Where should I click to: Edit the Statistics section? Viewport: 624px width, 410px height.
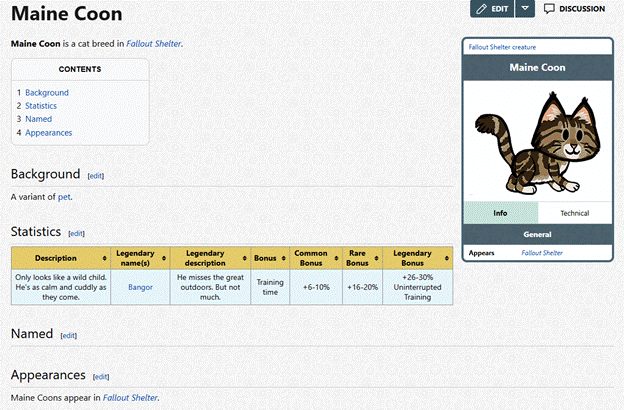[76, 234]
